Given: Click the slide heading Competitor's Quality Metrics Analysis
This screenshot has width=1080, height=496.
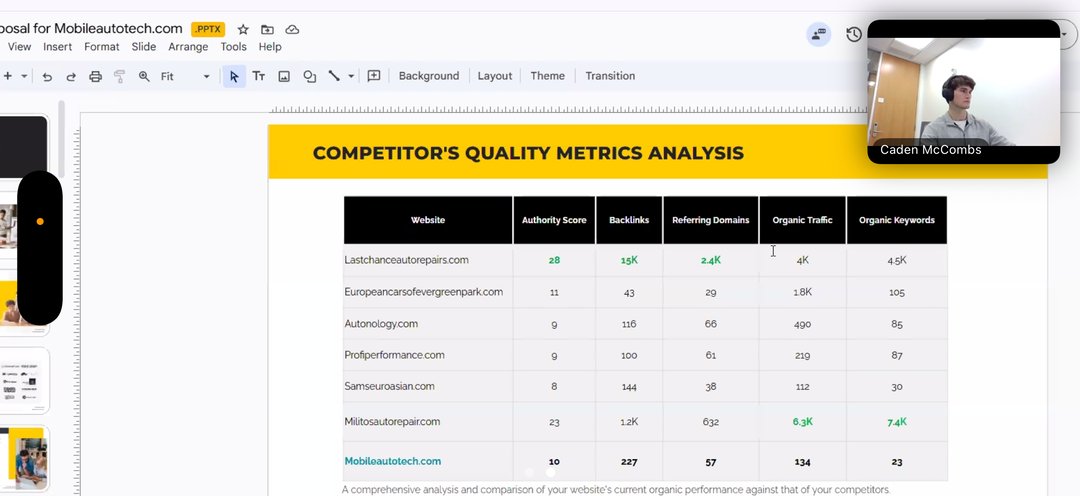Looking at the screenshot, I should 528,153.
